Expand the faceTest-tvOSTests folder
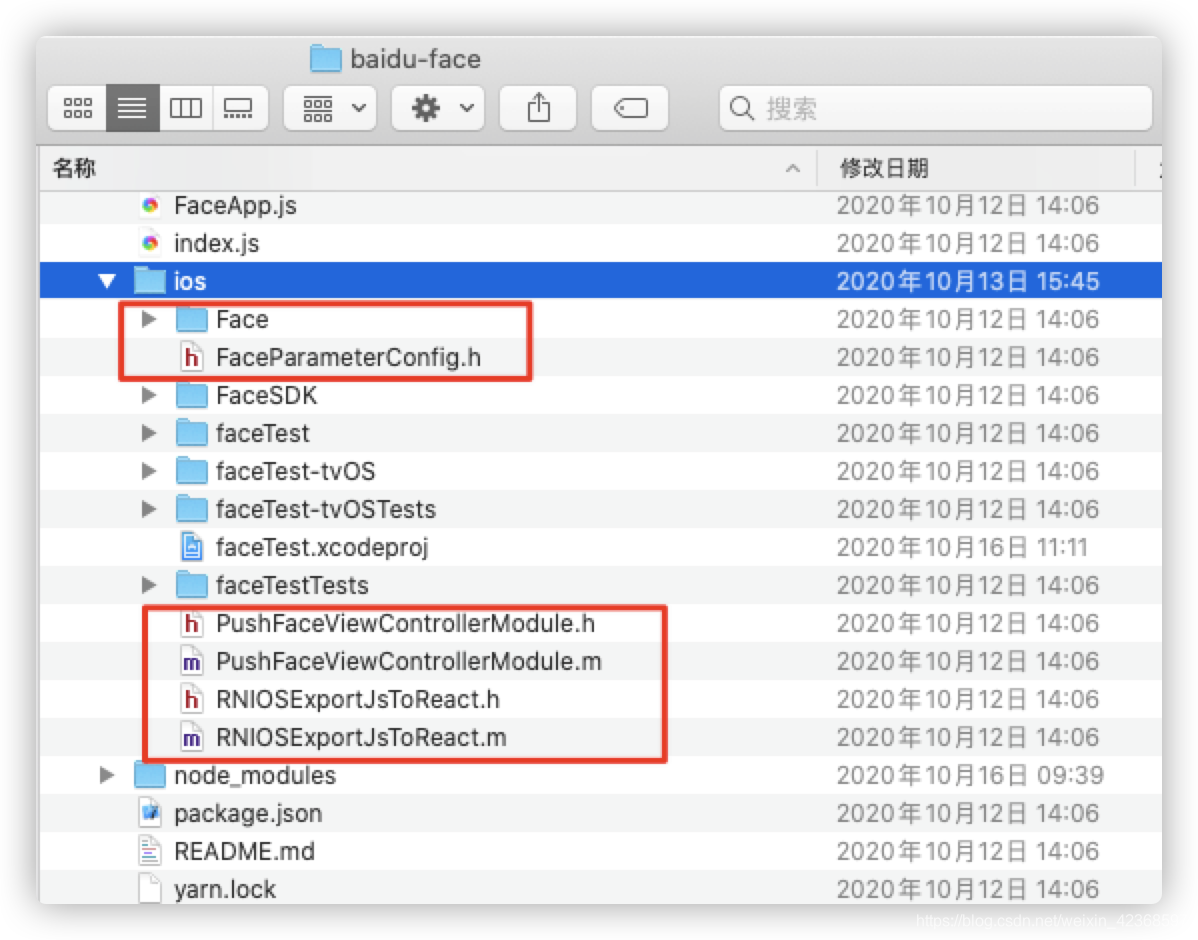The height and width of the screenshot is (940, 1198). 149,509
